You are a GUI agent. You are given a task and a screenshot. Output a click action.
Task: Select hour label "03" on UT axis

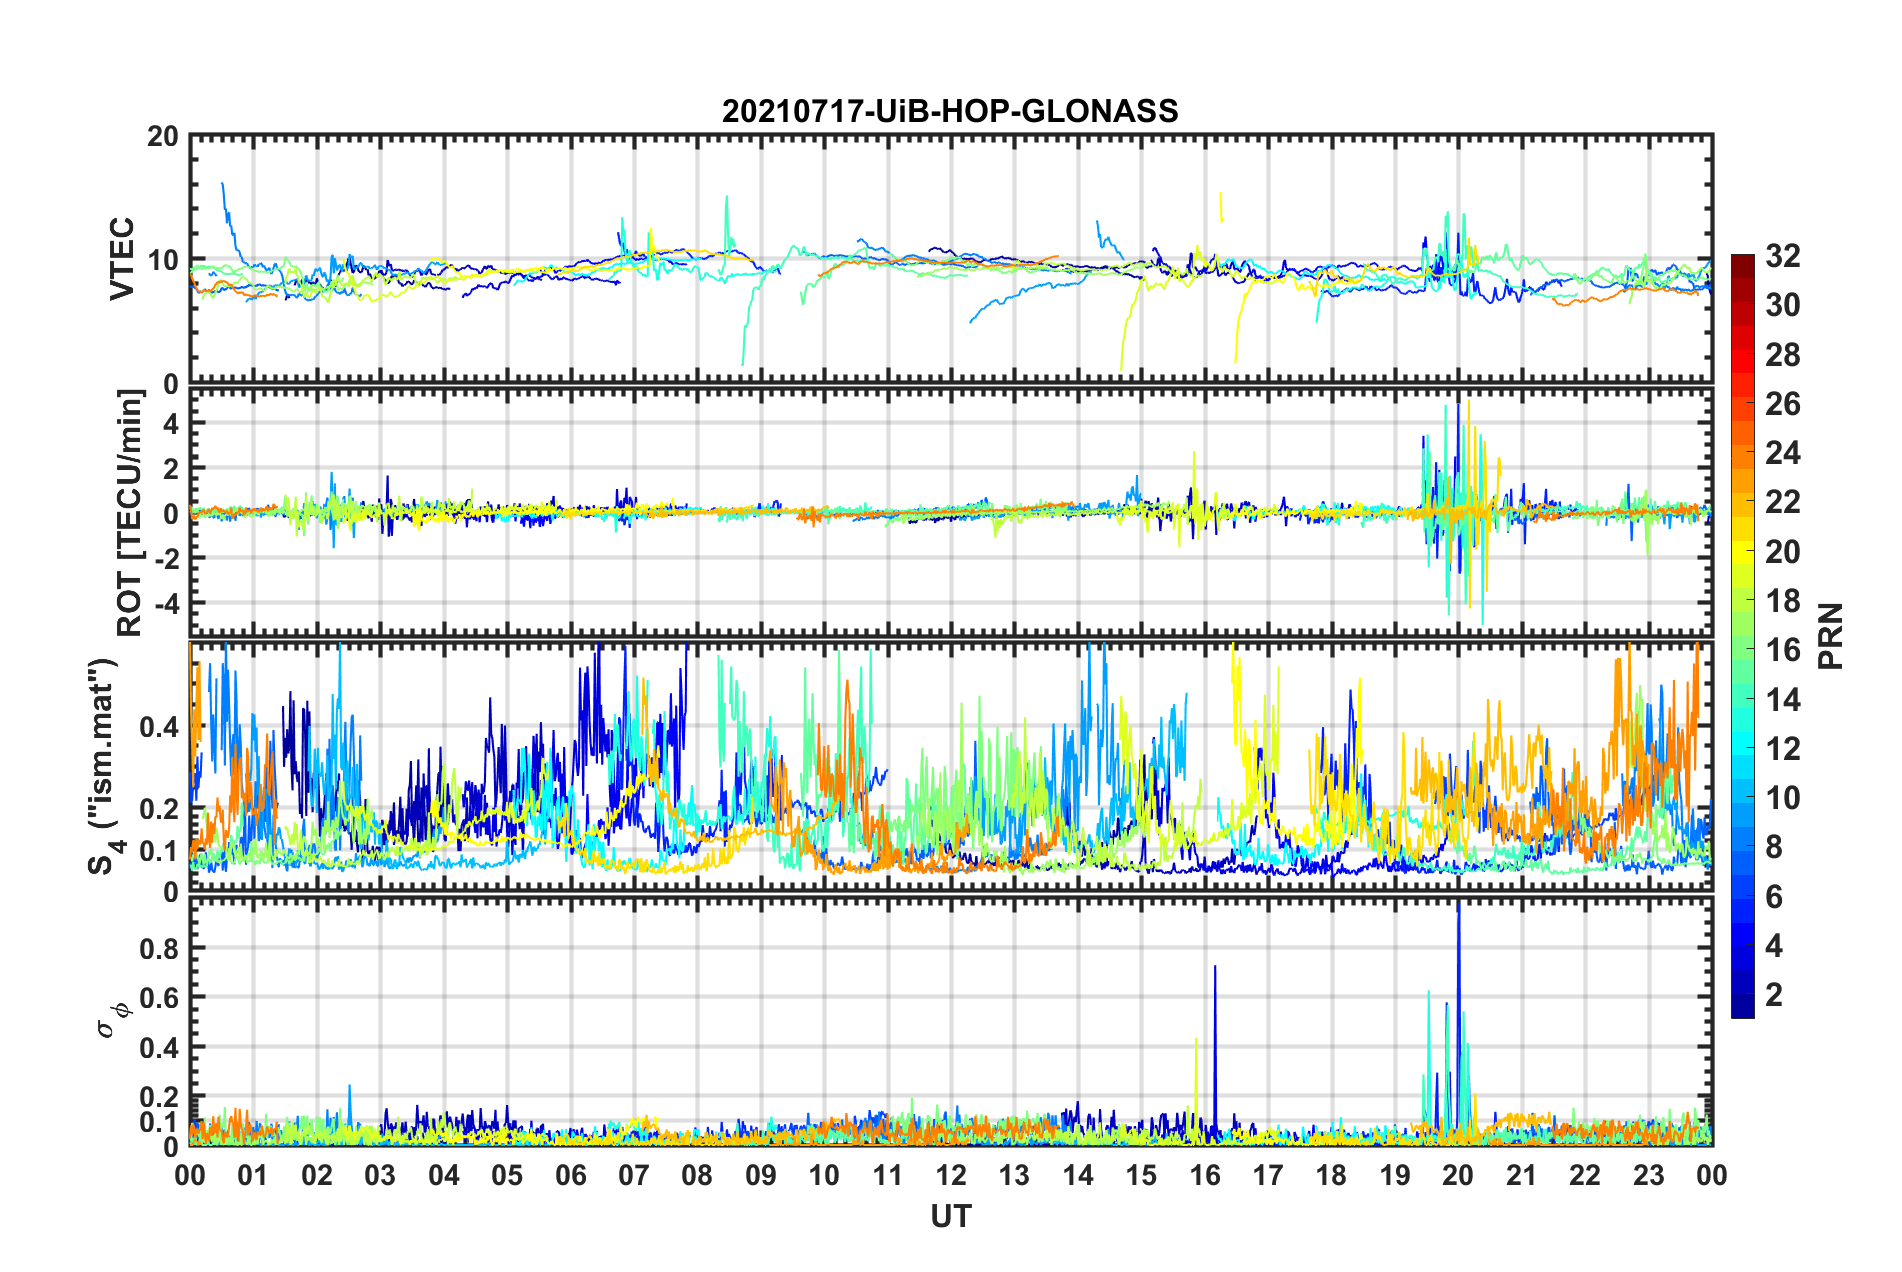(x=380, y=1175)
